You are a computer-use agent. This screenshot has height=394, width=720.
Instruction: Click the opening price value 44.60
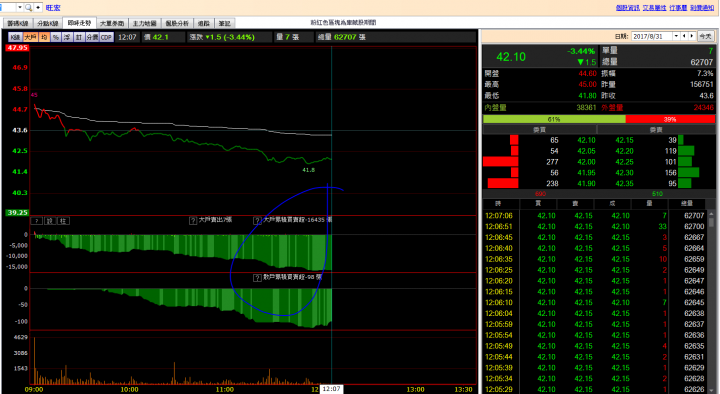587,73
